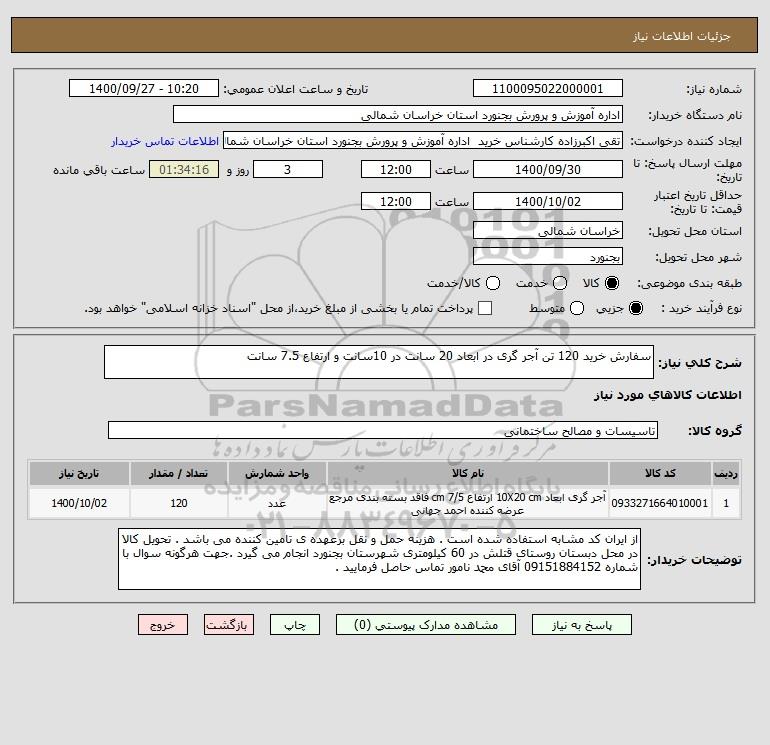Viewport: 770px width, 745px height.
Task: Click item code 0933271664010001 cell
Action: 660,503
